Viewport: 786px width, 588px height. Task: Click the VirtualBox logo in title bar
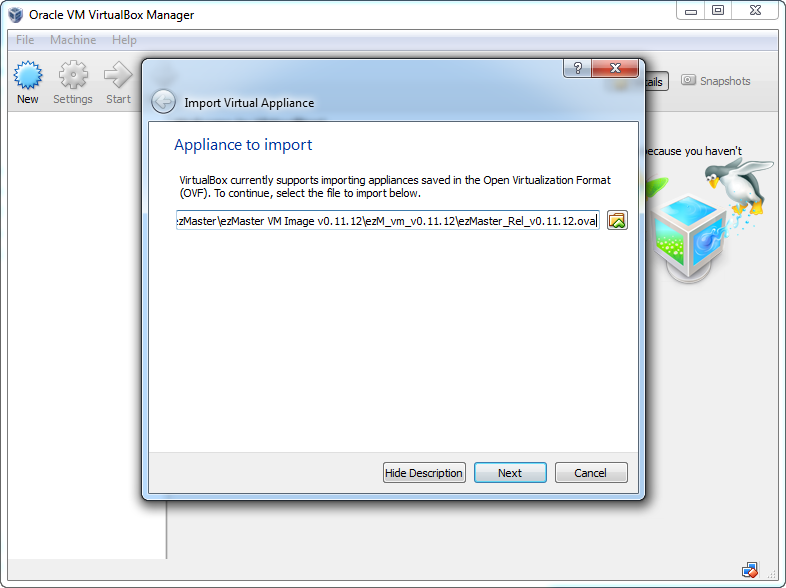tap(16, 15)
